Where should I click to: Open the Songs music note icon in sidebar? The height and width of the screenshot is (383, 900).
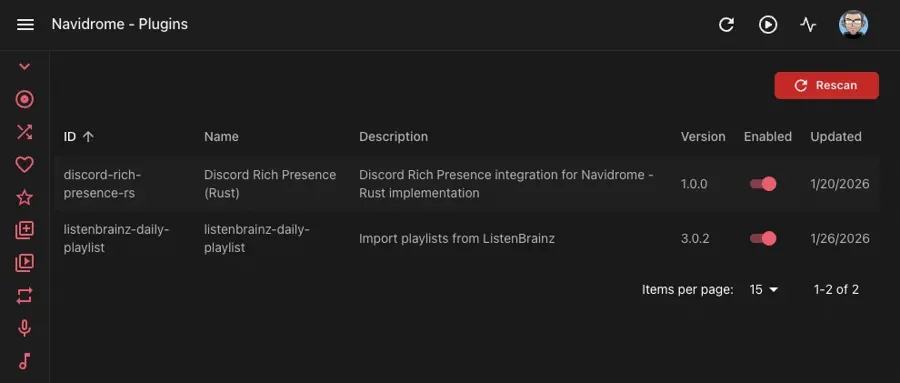tap(24, 361)
